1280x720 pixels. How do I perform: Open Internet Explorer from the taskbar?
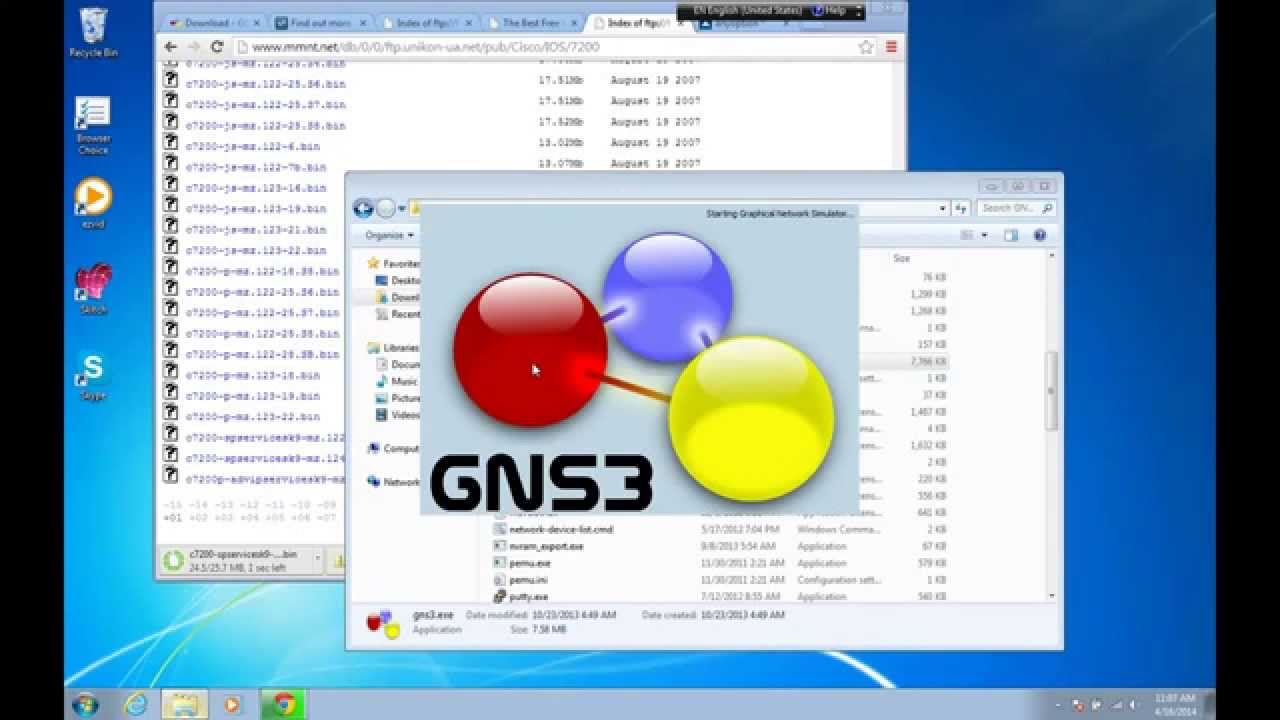(136, 704)
